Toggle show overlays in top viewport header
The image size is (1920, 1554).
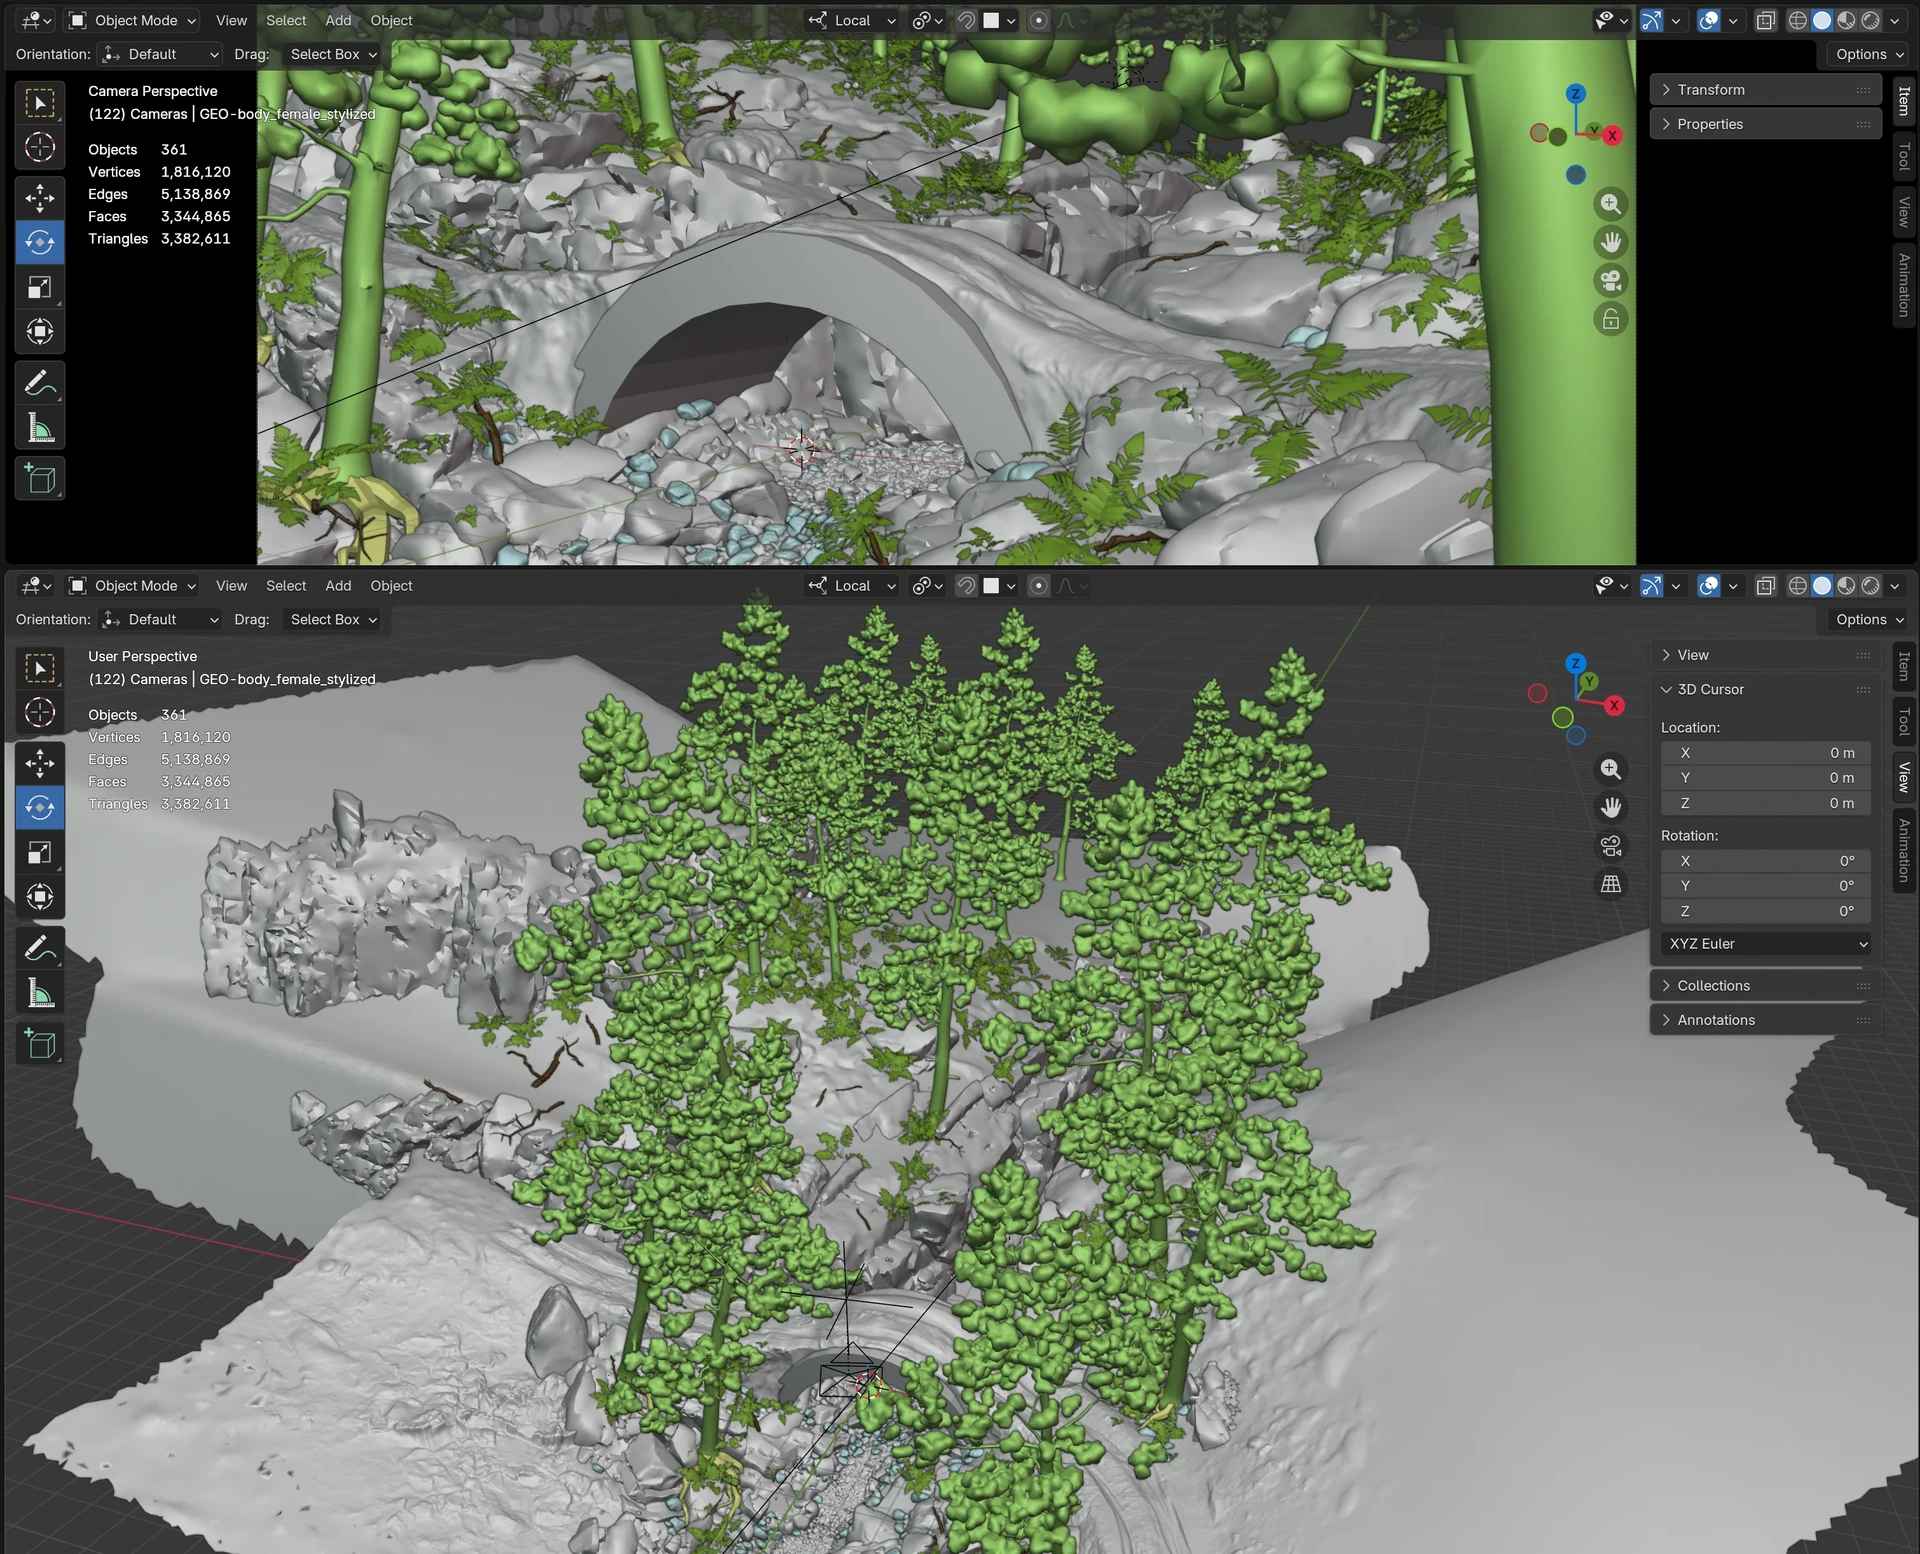click(x=1710, y=21)
